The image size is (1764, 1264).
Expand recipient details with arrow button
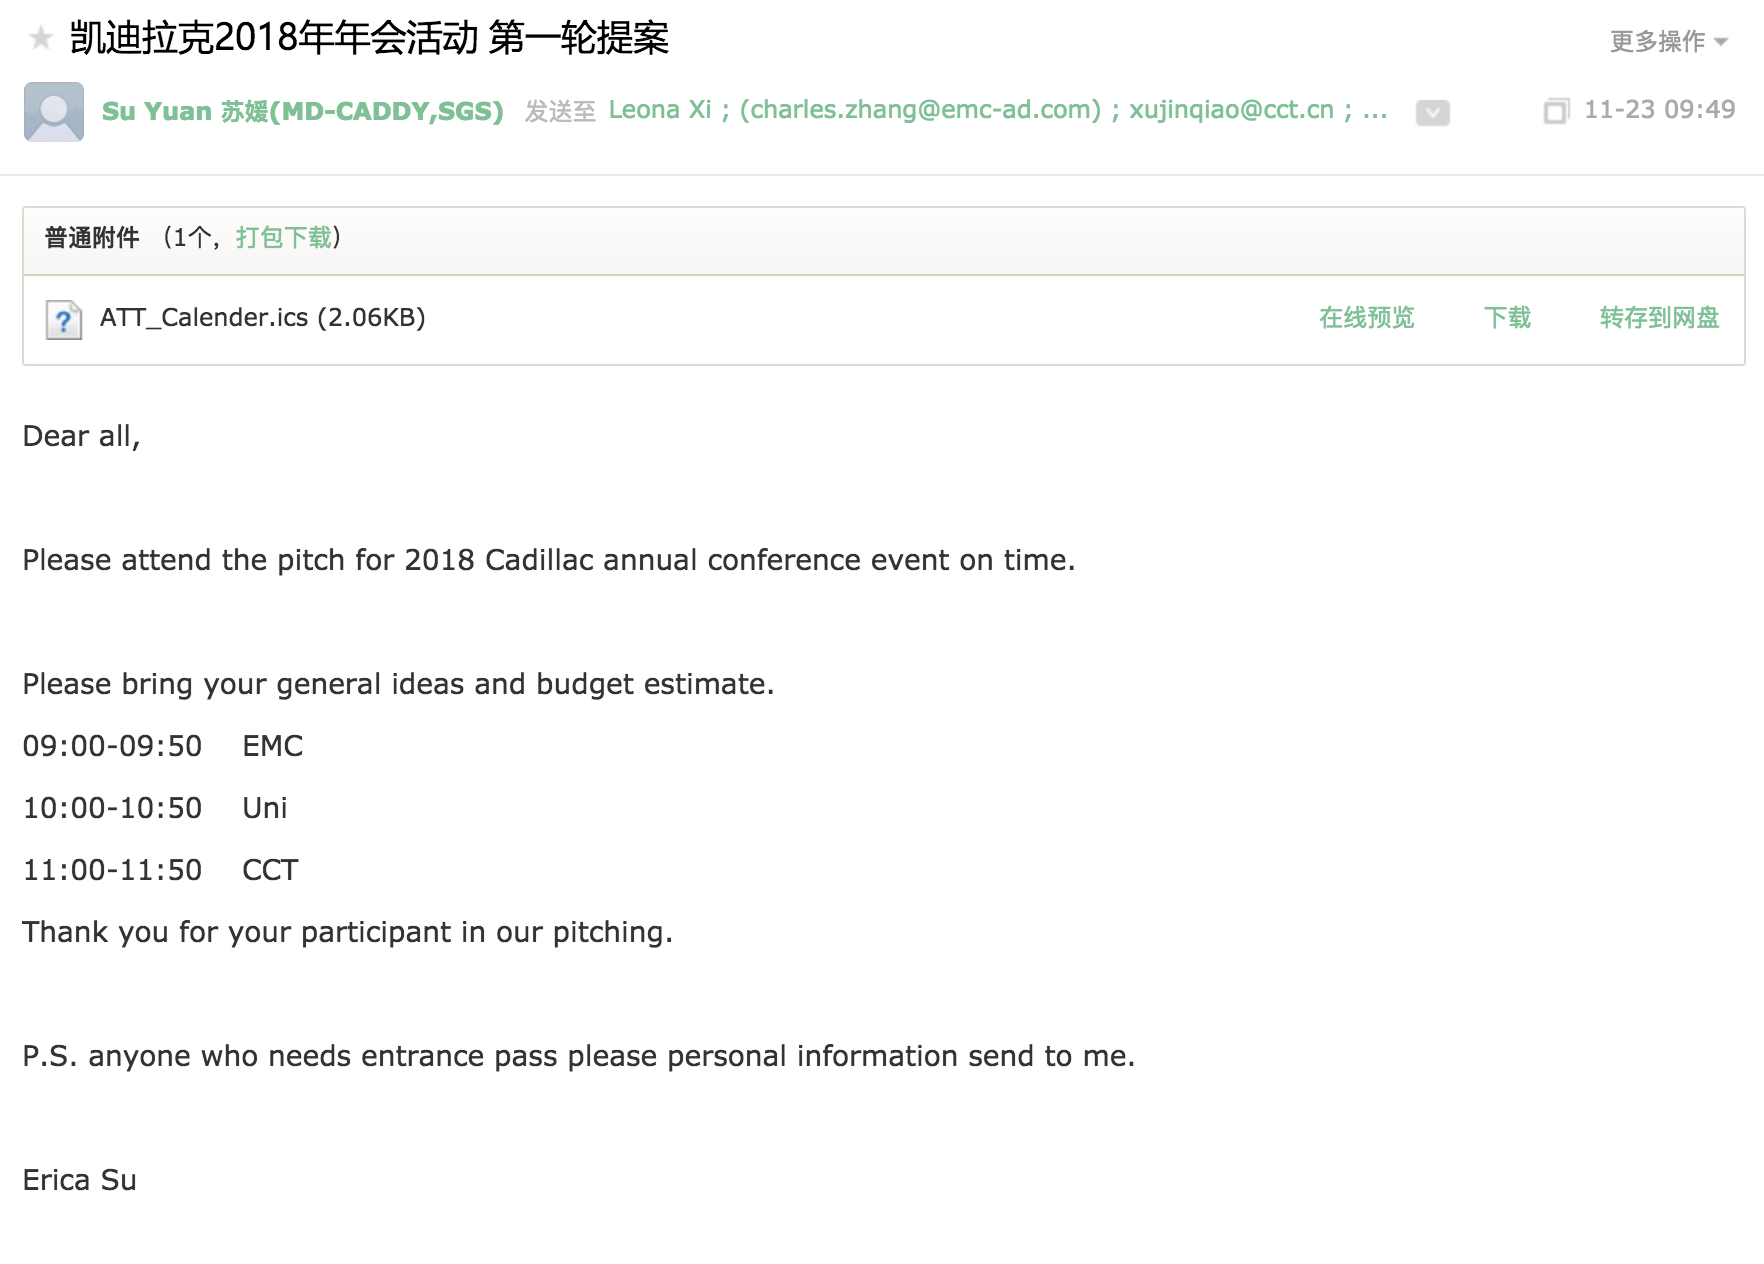[1432, 113]
